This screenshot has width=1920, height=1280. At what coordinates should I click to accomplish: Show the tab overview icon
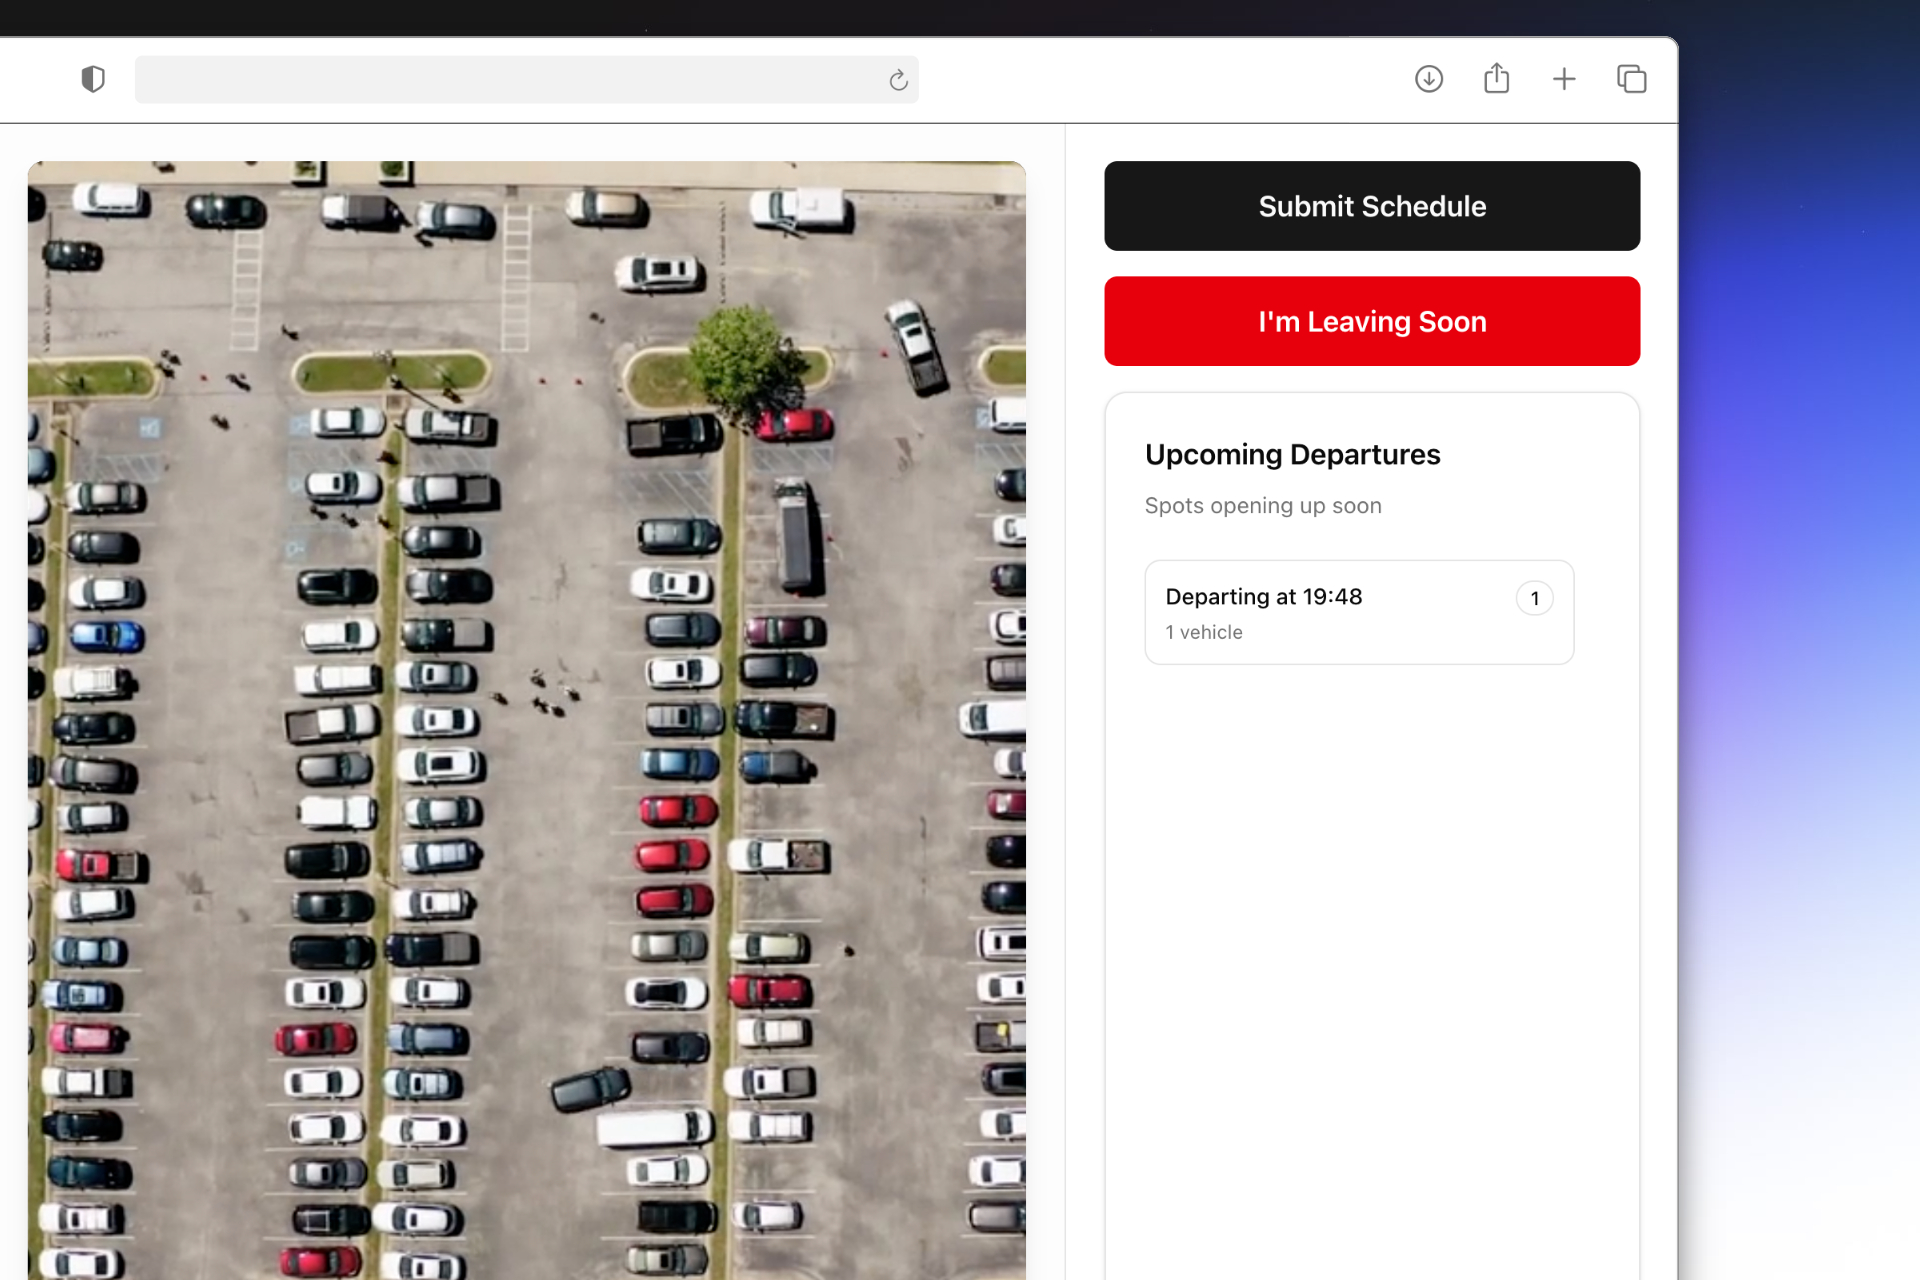coord(1631,79)
